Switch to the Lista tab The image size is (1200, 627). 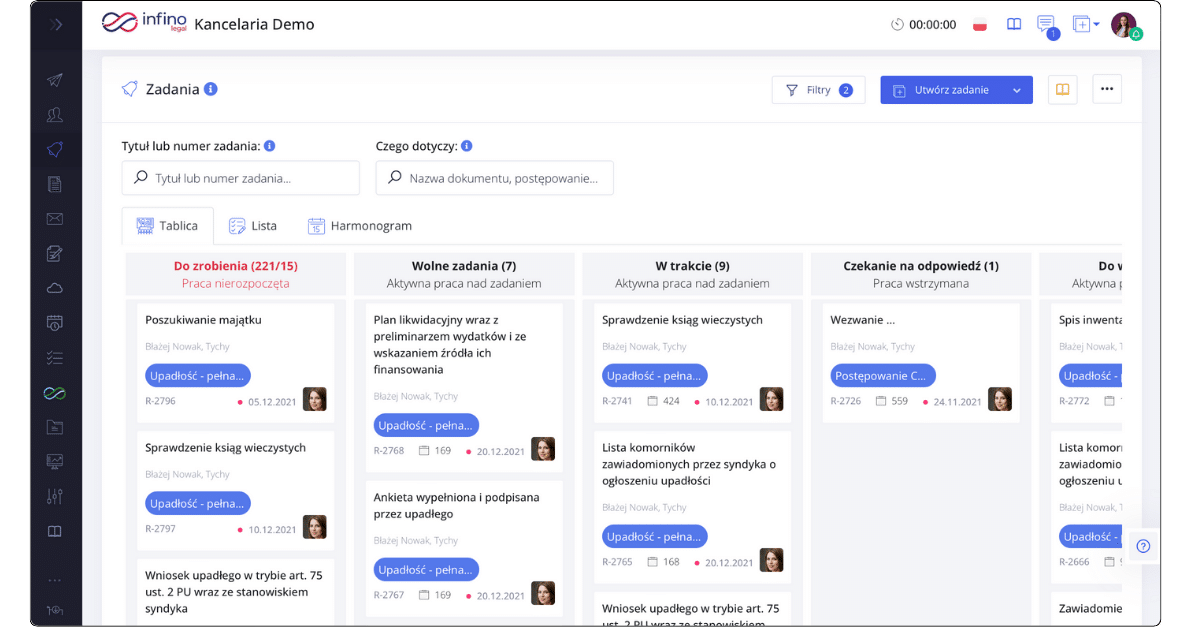pyautogui.click(x=252, y=226)
